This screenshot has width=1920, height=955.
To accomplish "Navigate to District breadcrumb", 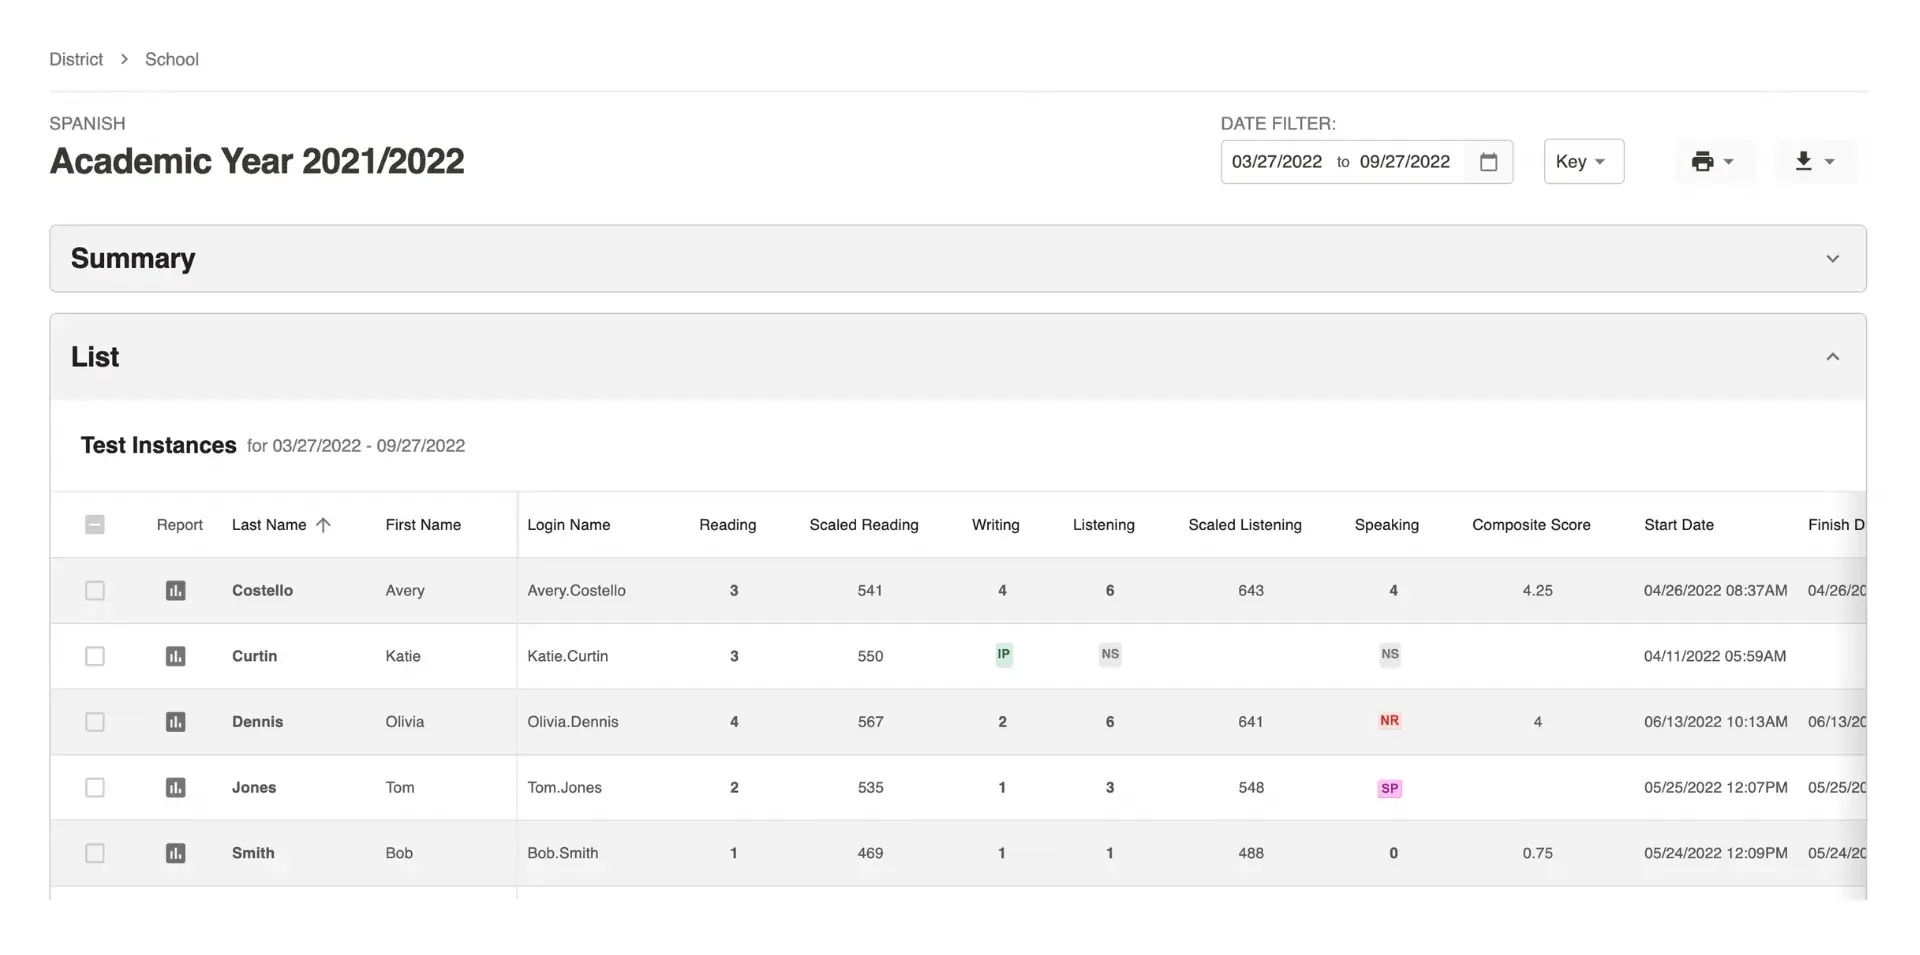I will tap(76, 60).
